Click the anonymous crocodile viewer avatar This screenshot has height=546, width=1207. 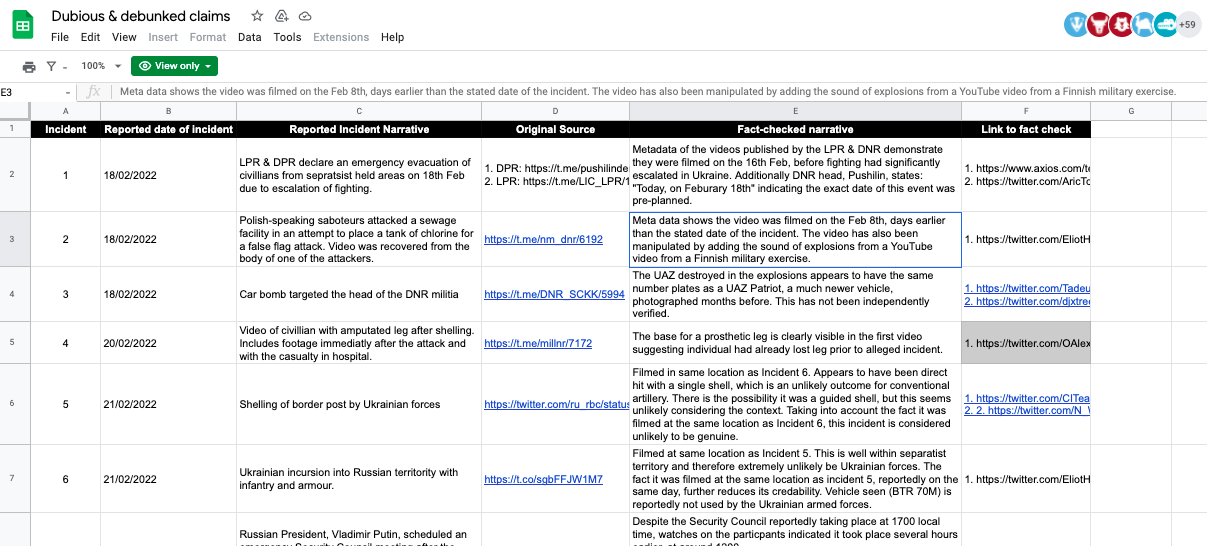1166,25
